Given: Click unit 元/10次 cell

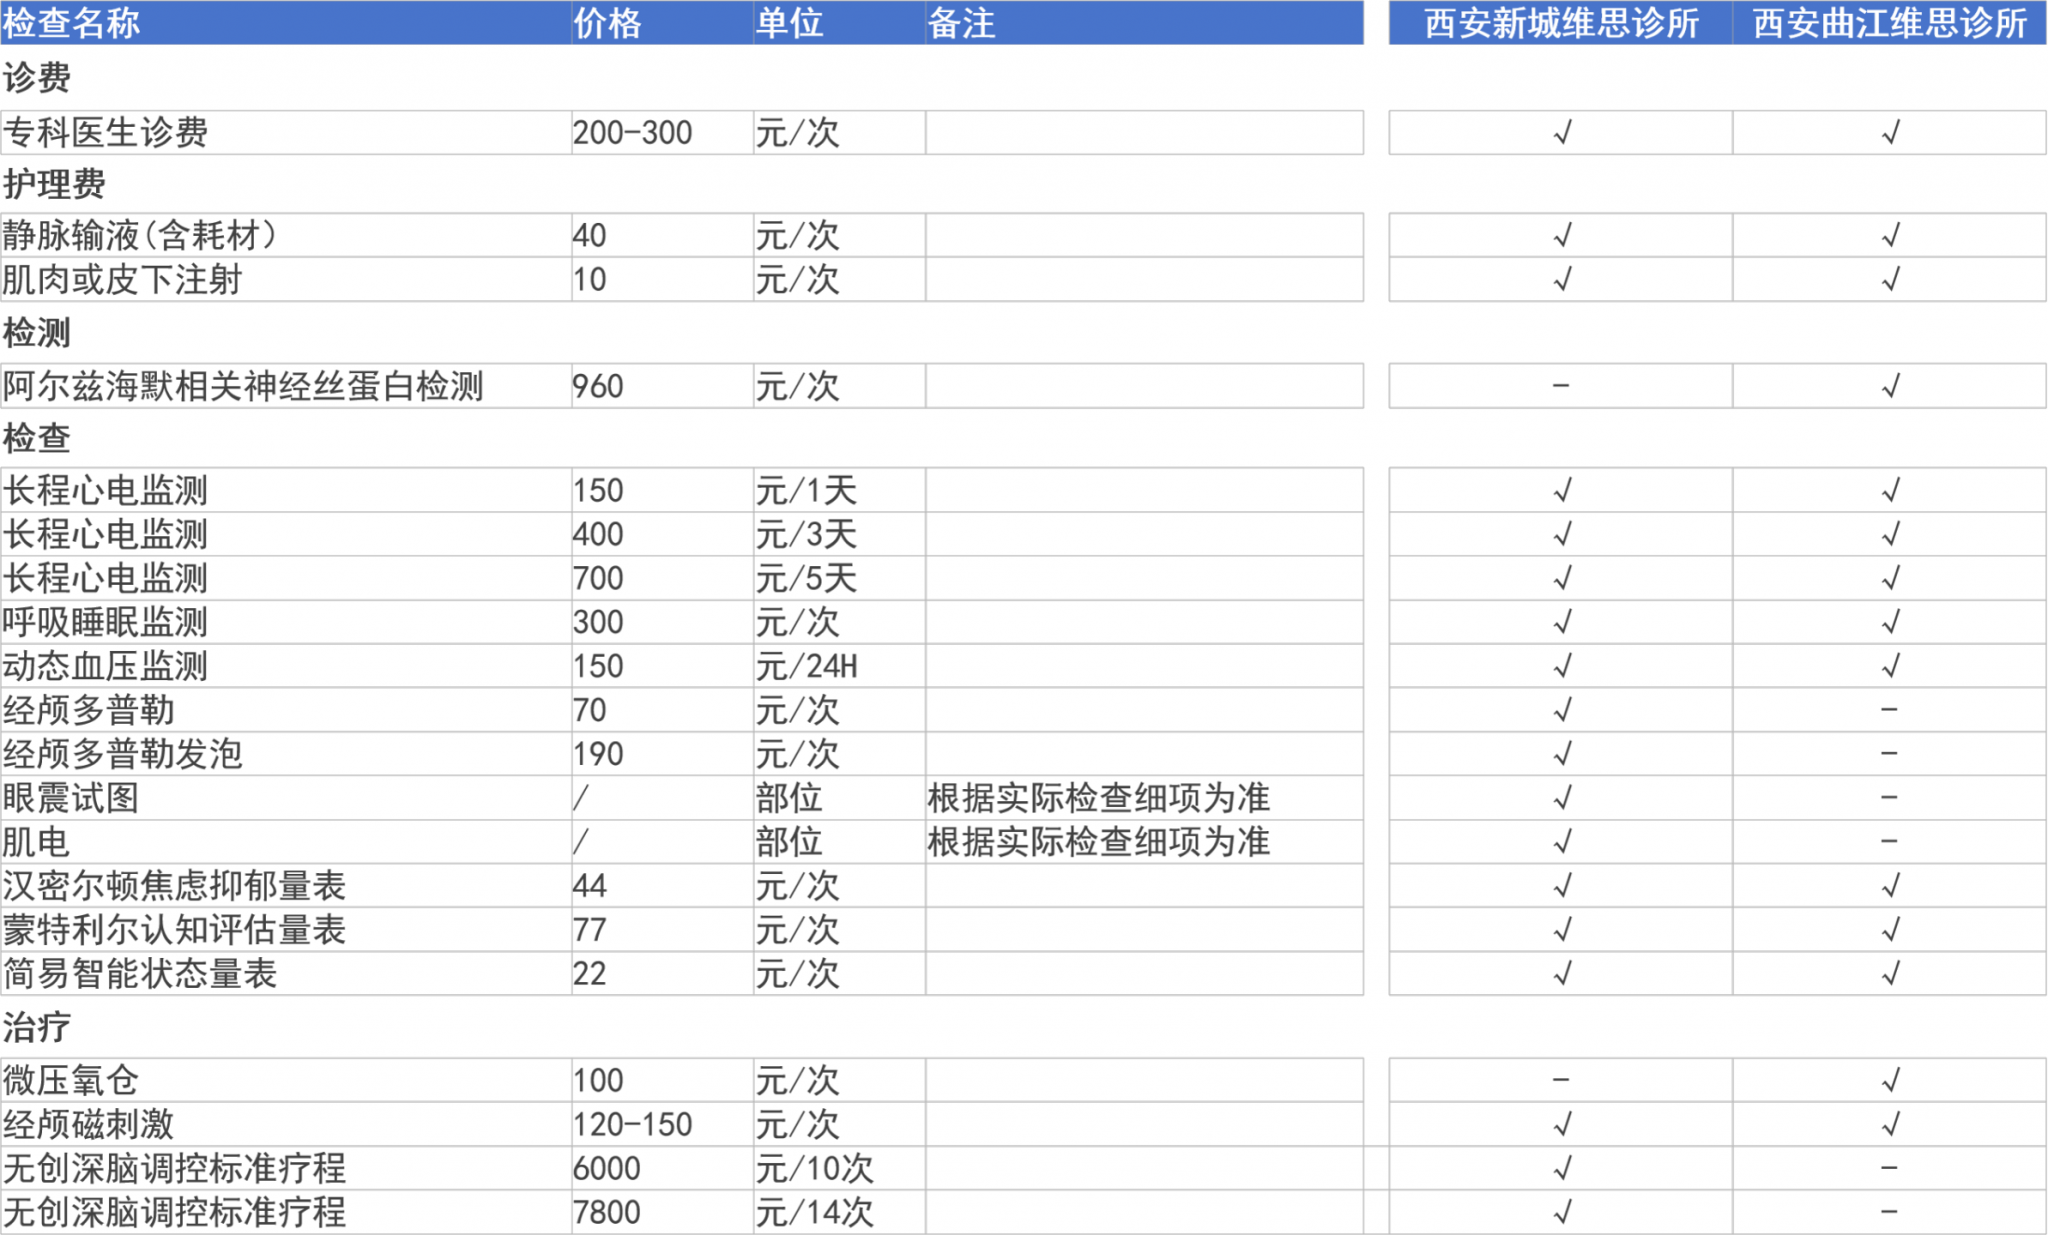Looking at the screenshot, I should click(839, 1168).
